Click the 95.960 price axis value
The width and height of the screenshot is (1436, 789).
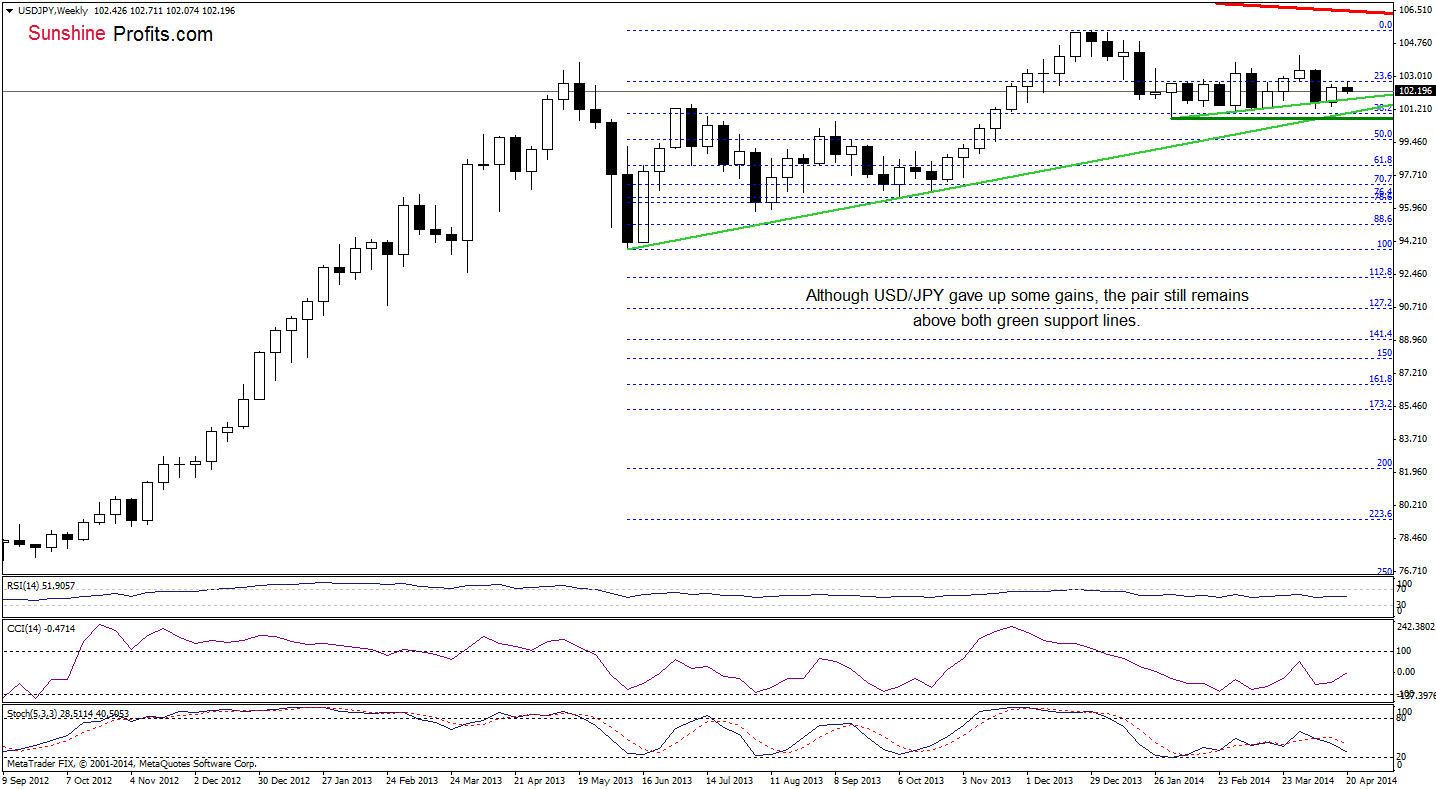coord(1415,208)
